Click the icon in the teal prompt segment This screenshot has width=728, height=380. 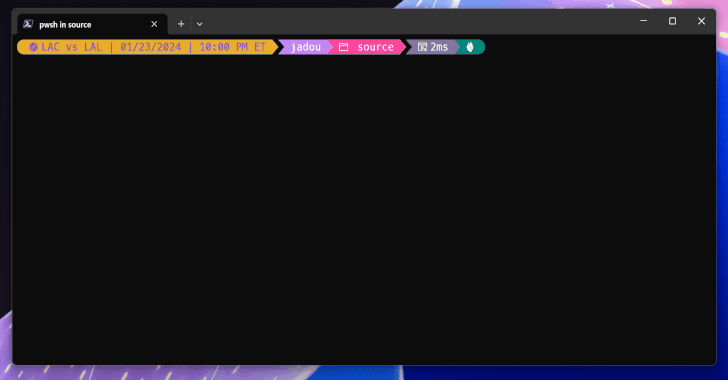[x=470, y=47]
